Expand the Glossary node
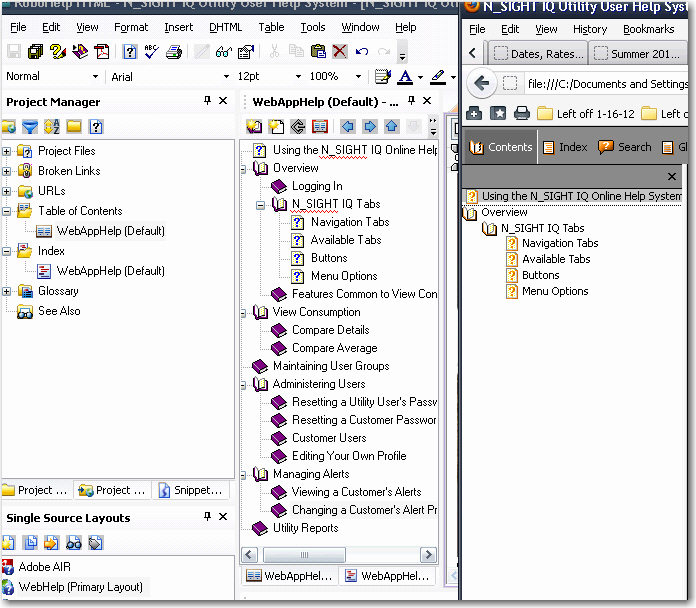Viewport: 696px width, 608px height. point(7,292)
